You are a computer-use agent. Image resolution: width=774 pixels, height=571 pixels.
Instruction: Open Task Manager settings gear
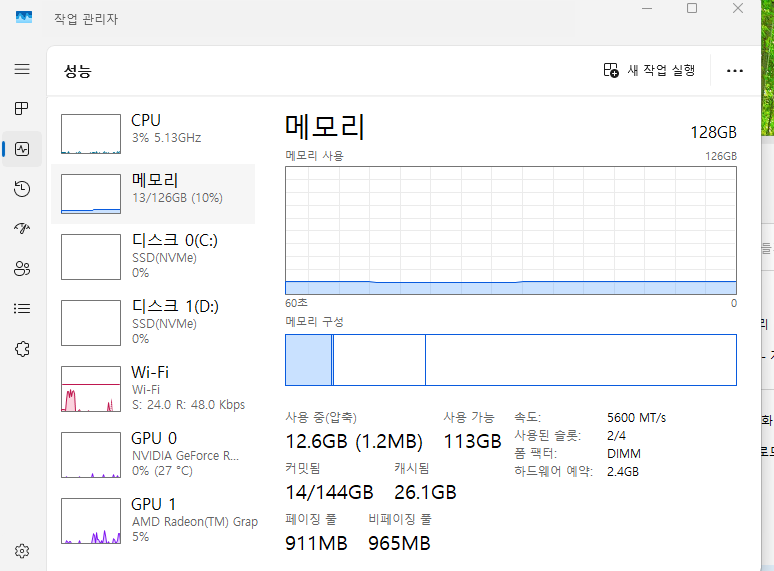click(22, 550)
